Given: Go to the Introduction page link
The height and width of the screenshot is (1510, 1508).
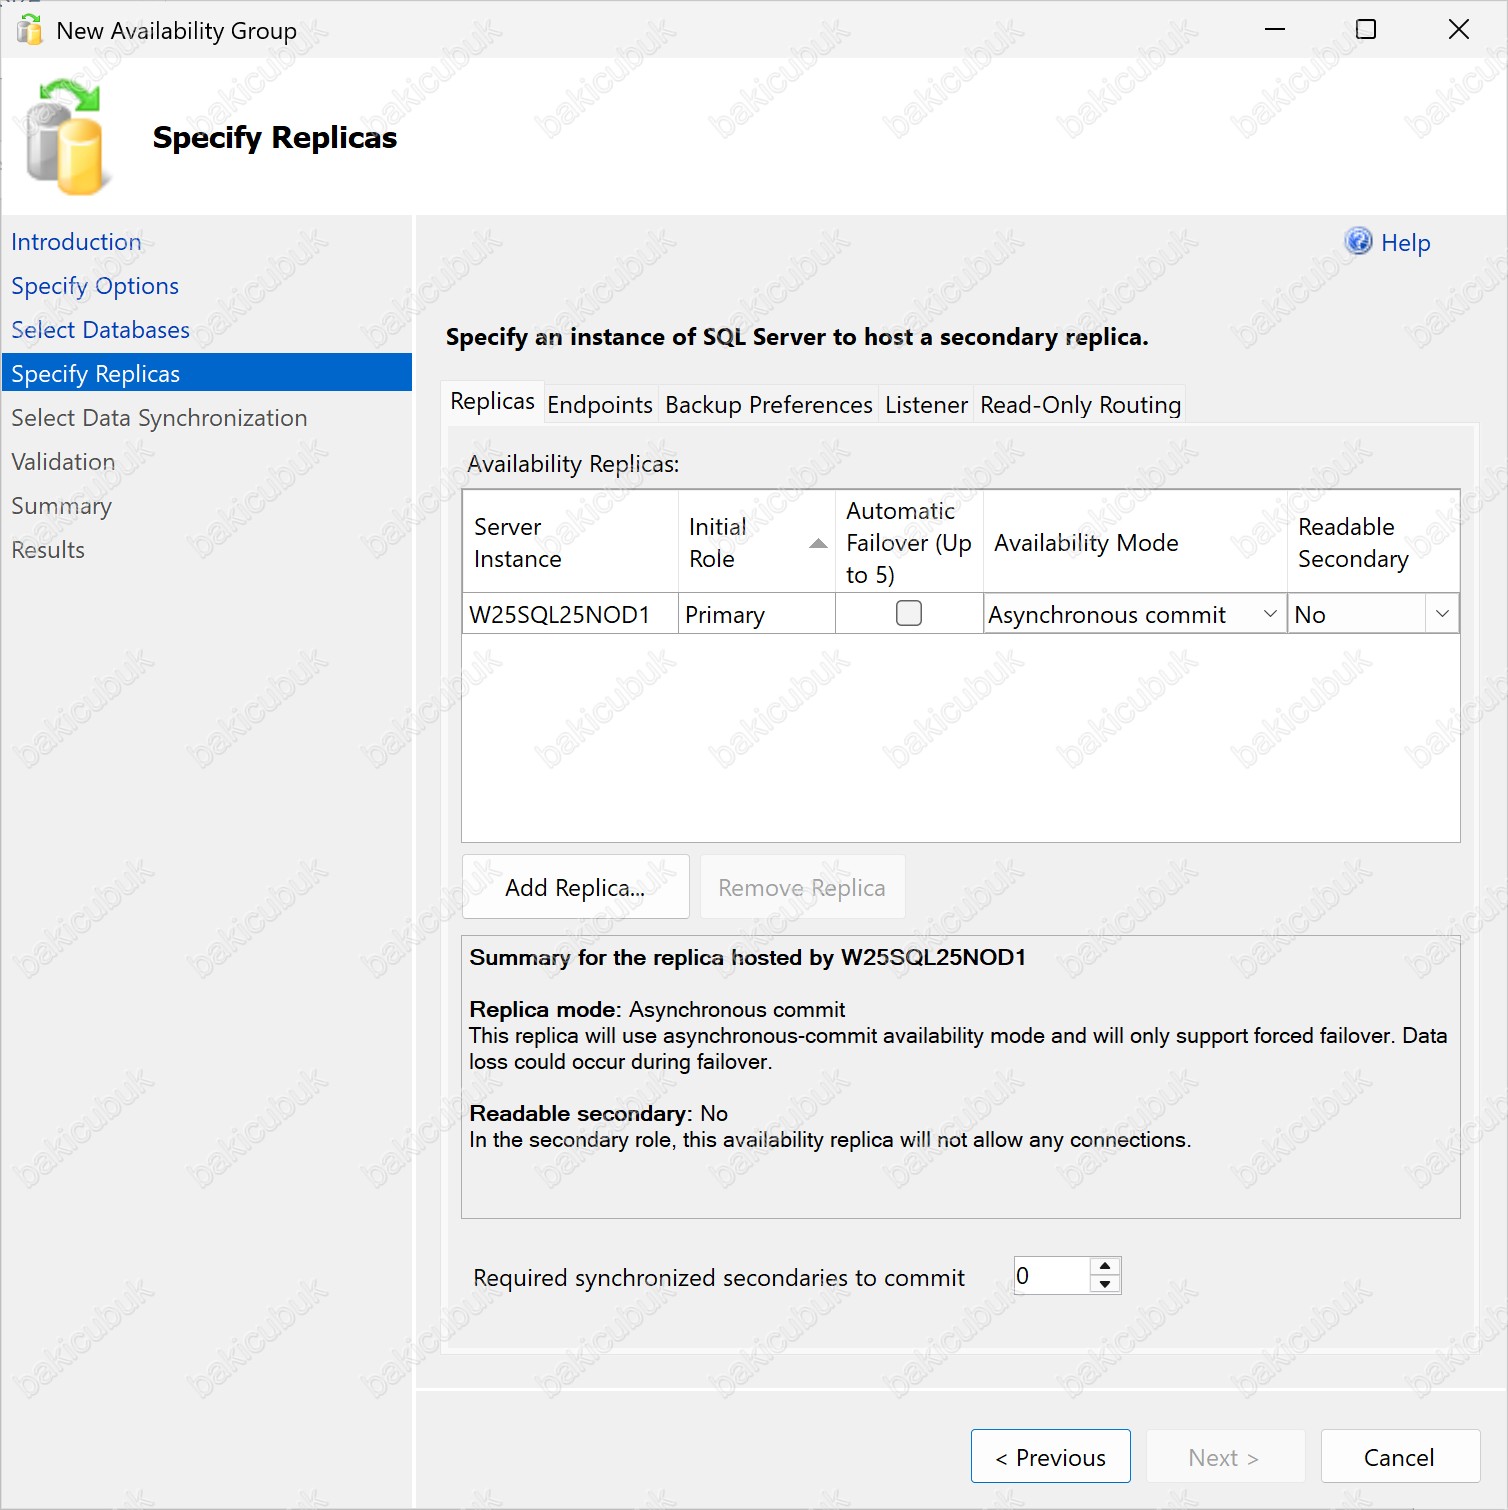Looking at the screenshot, I should [x=76, y=242].
